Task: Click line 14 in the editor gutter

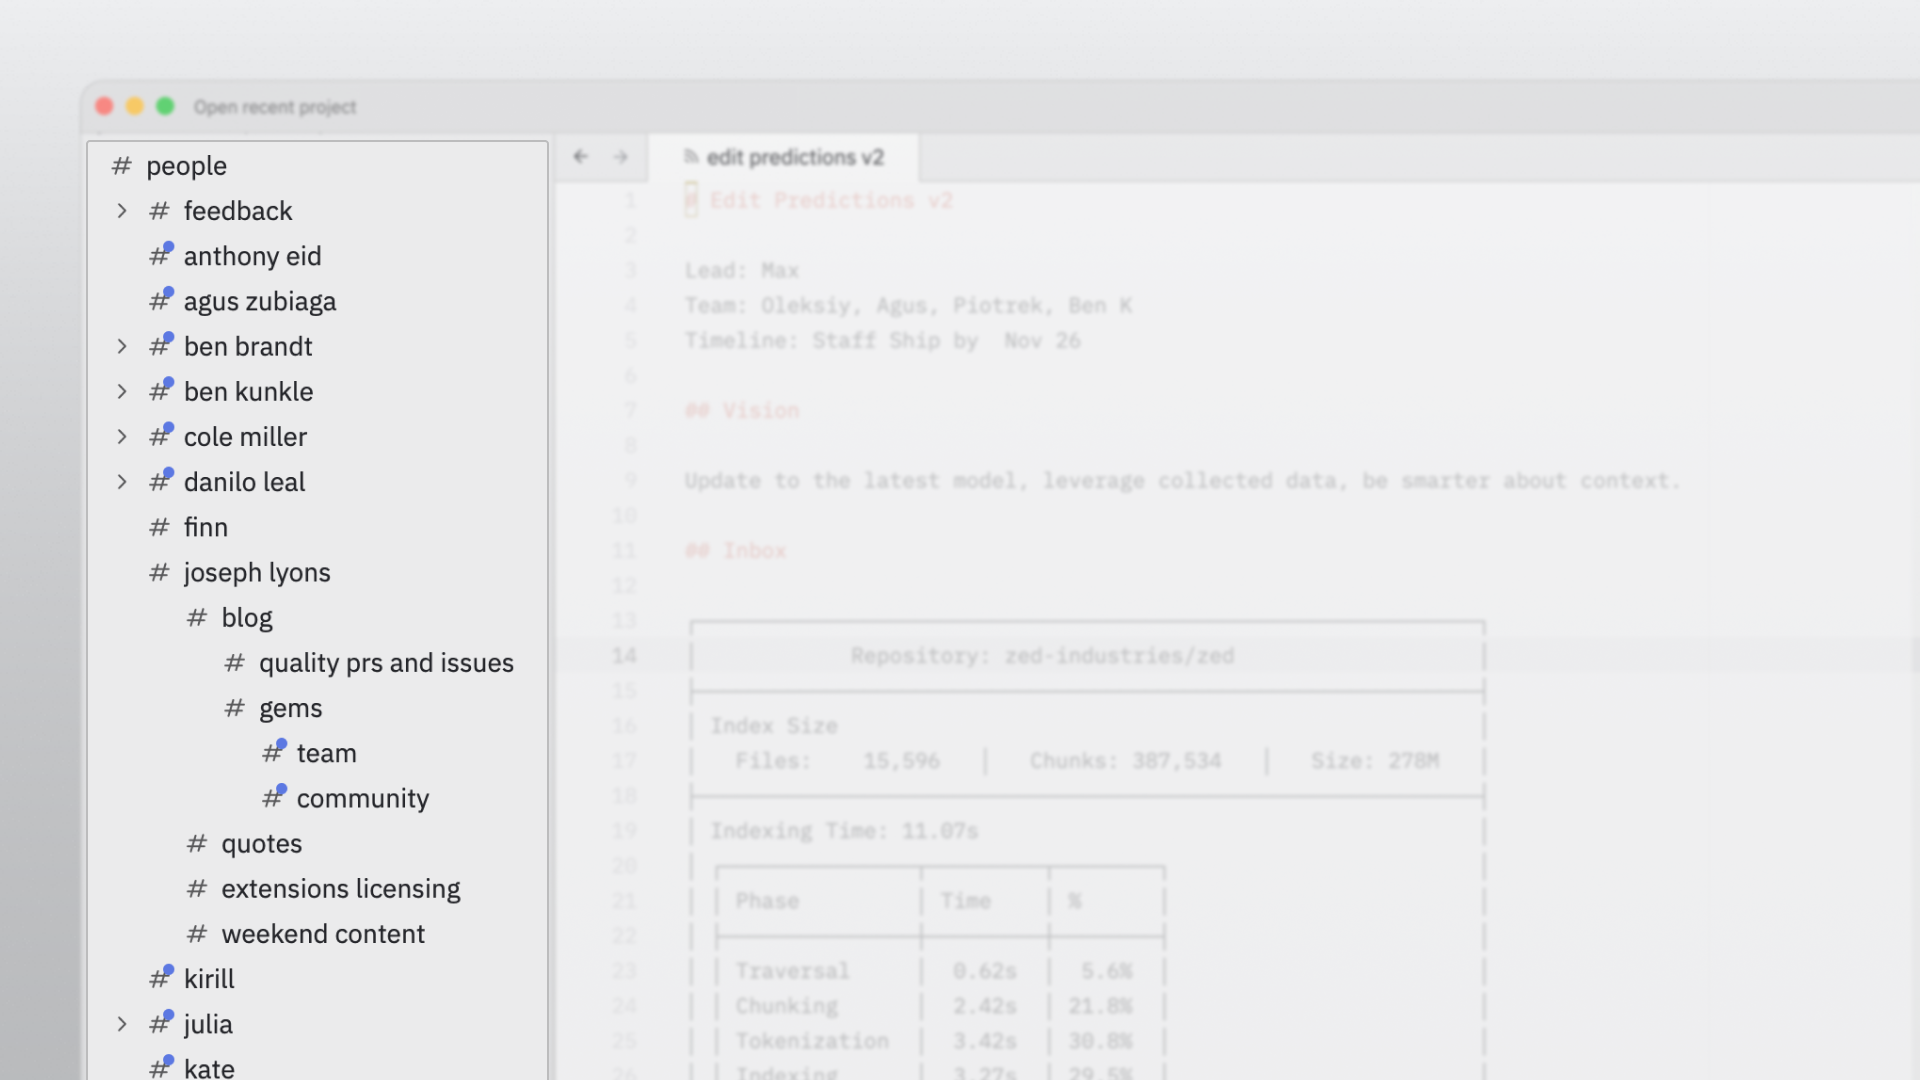Action: tap(624, 656)
